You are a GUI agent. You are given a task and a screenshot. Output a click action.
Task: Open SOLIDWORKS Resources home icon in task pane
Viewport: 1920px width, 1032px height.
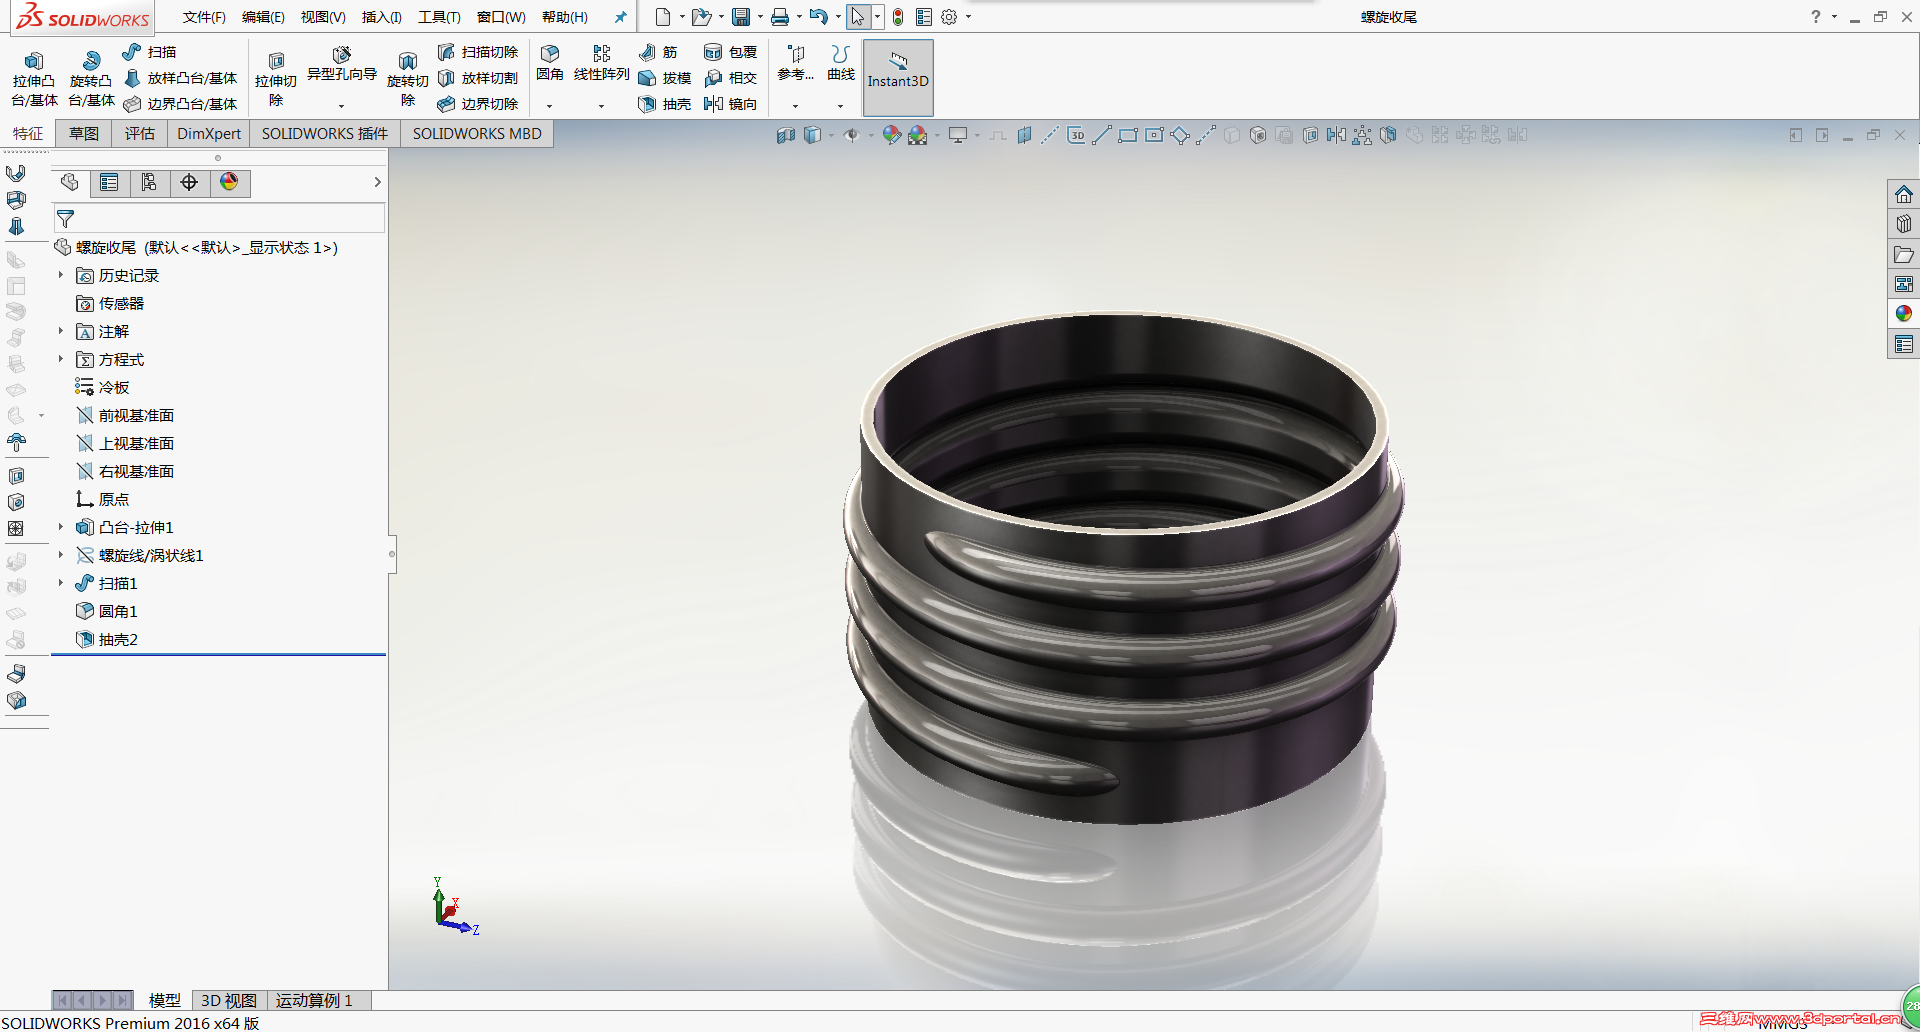1904,194
